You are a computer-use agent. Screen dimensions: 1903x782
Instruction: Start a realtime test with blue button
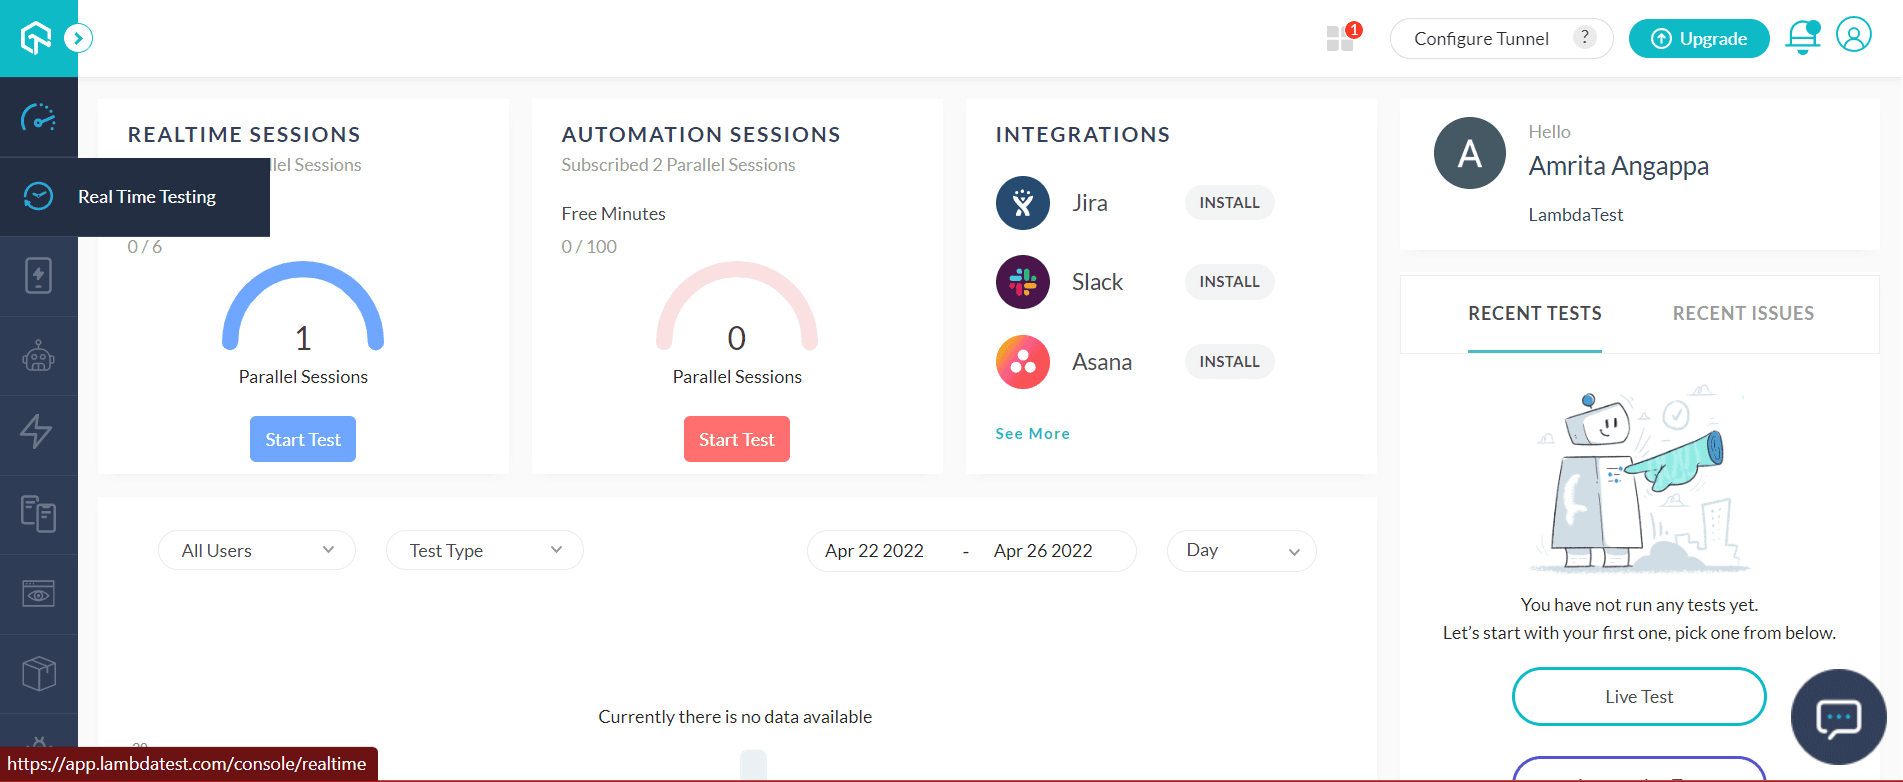click(x=303, y=440)
